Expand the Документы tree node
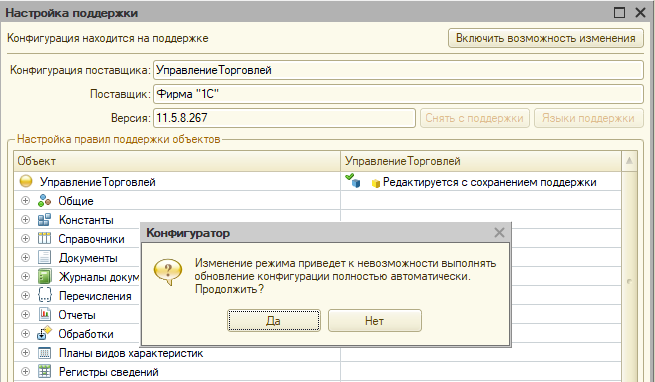 (x=25, y=257)
